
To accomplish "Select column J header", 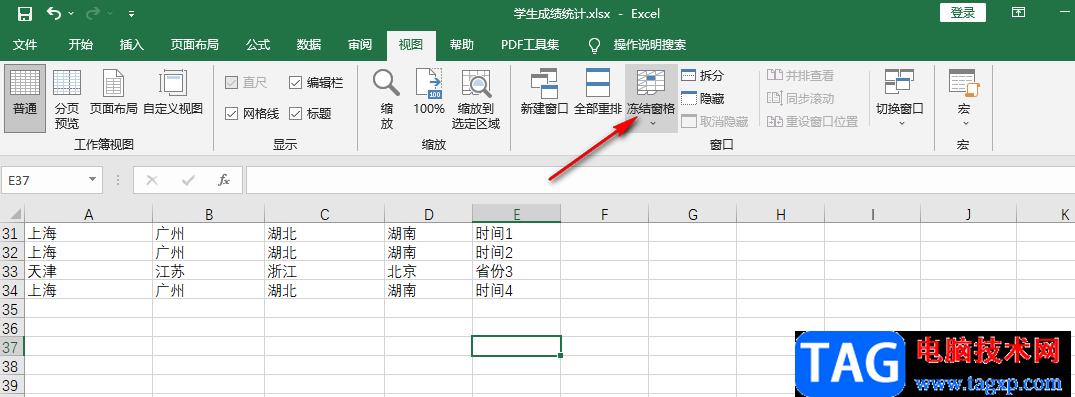I will [968, 215].
